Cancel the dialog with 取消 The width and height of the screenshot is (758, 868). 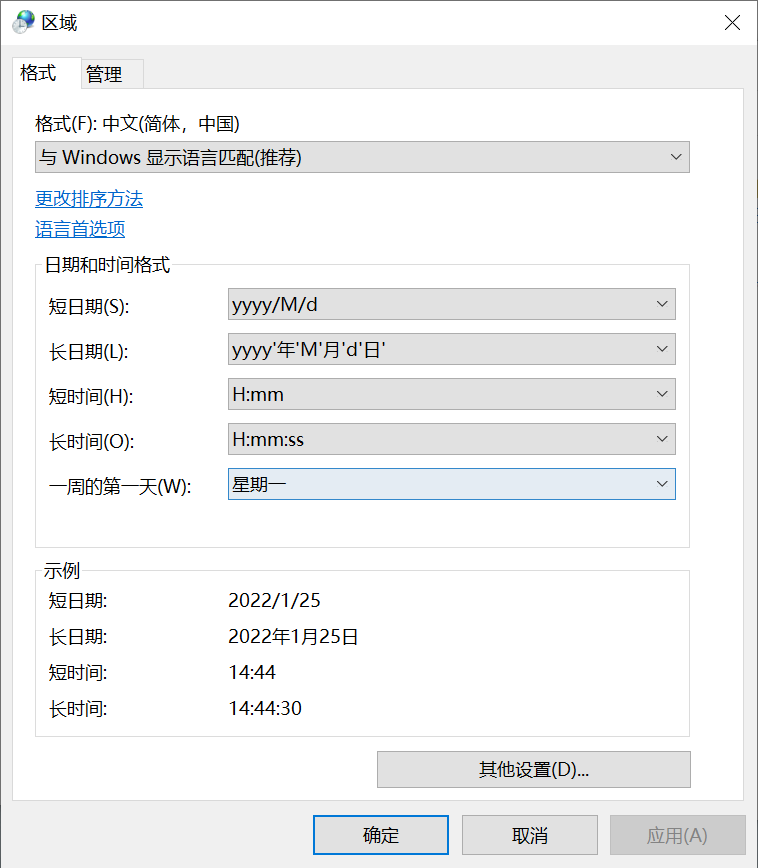pos(530,835)
